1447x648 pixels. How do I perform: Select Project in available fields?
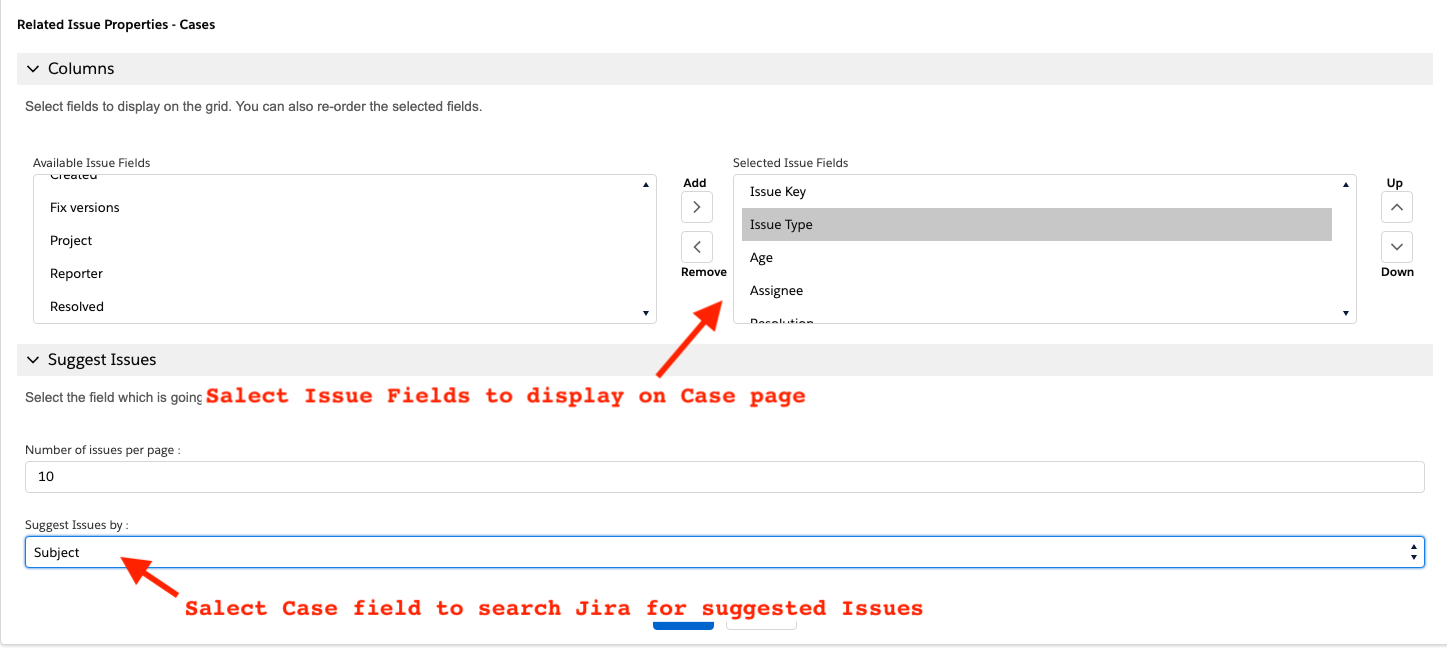coord(71,241)
